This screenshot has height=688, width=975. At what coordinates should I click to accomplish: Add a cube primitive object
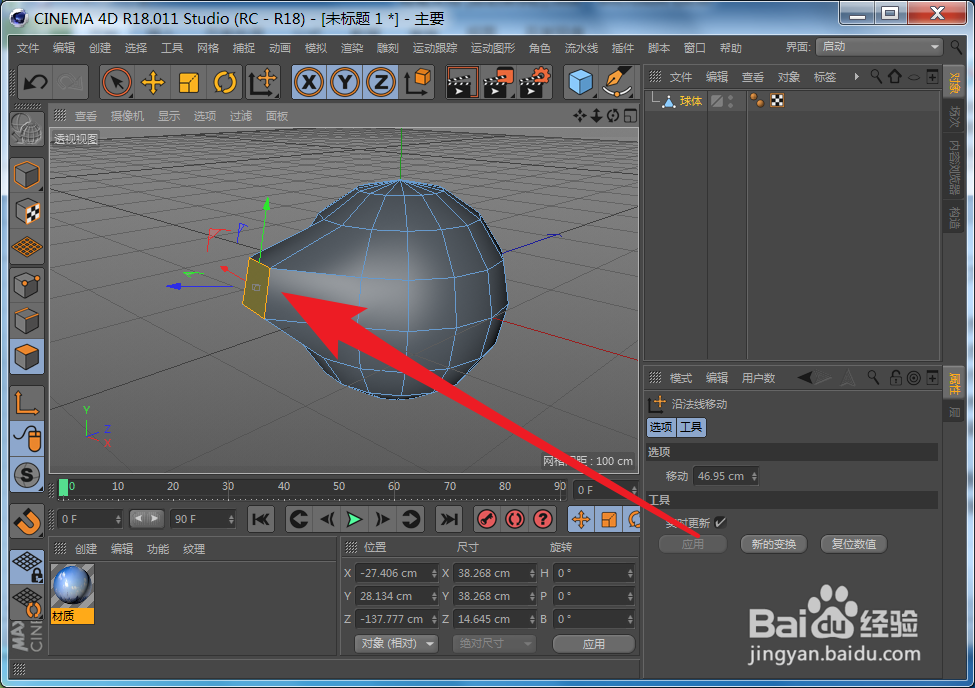581,82
